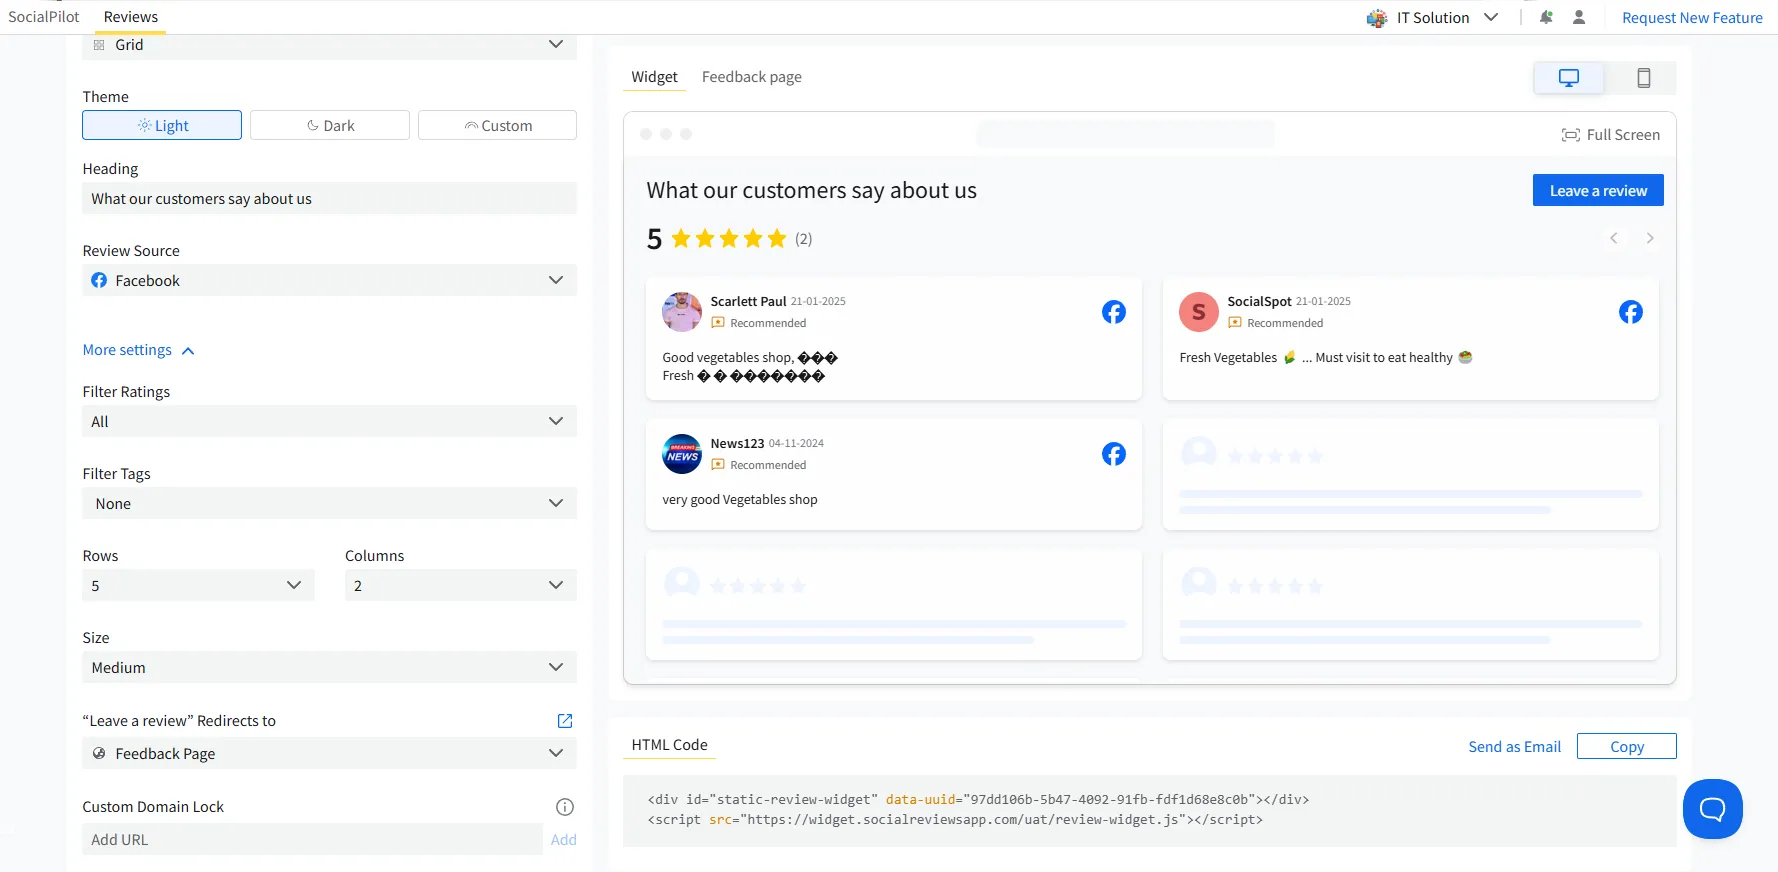
Task: Click SocialPilot header item
Action: click(x=44, y=17)
